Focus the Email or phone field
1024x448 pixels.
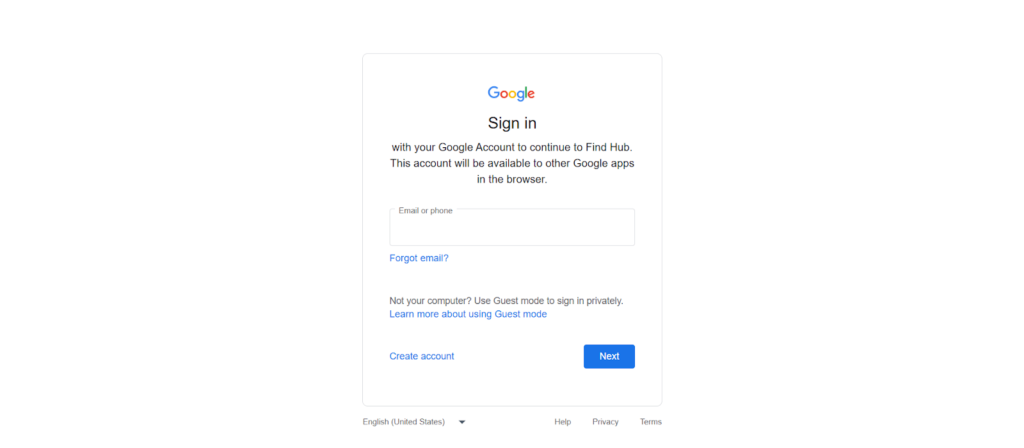pos(512,227)
